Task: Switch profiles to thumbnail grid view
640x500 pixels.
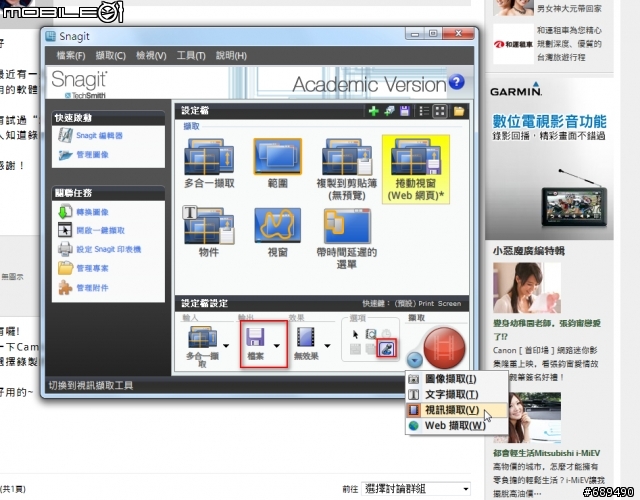Action: click(x=440, y=111)
